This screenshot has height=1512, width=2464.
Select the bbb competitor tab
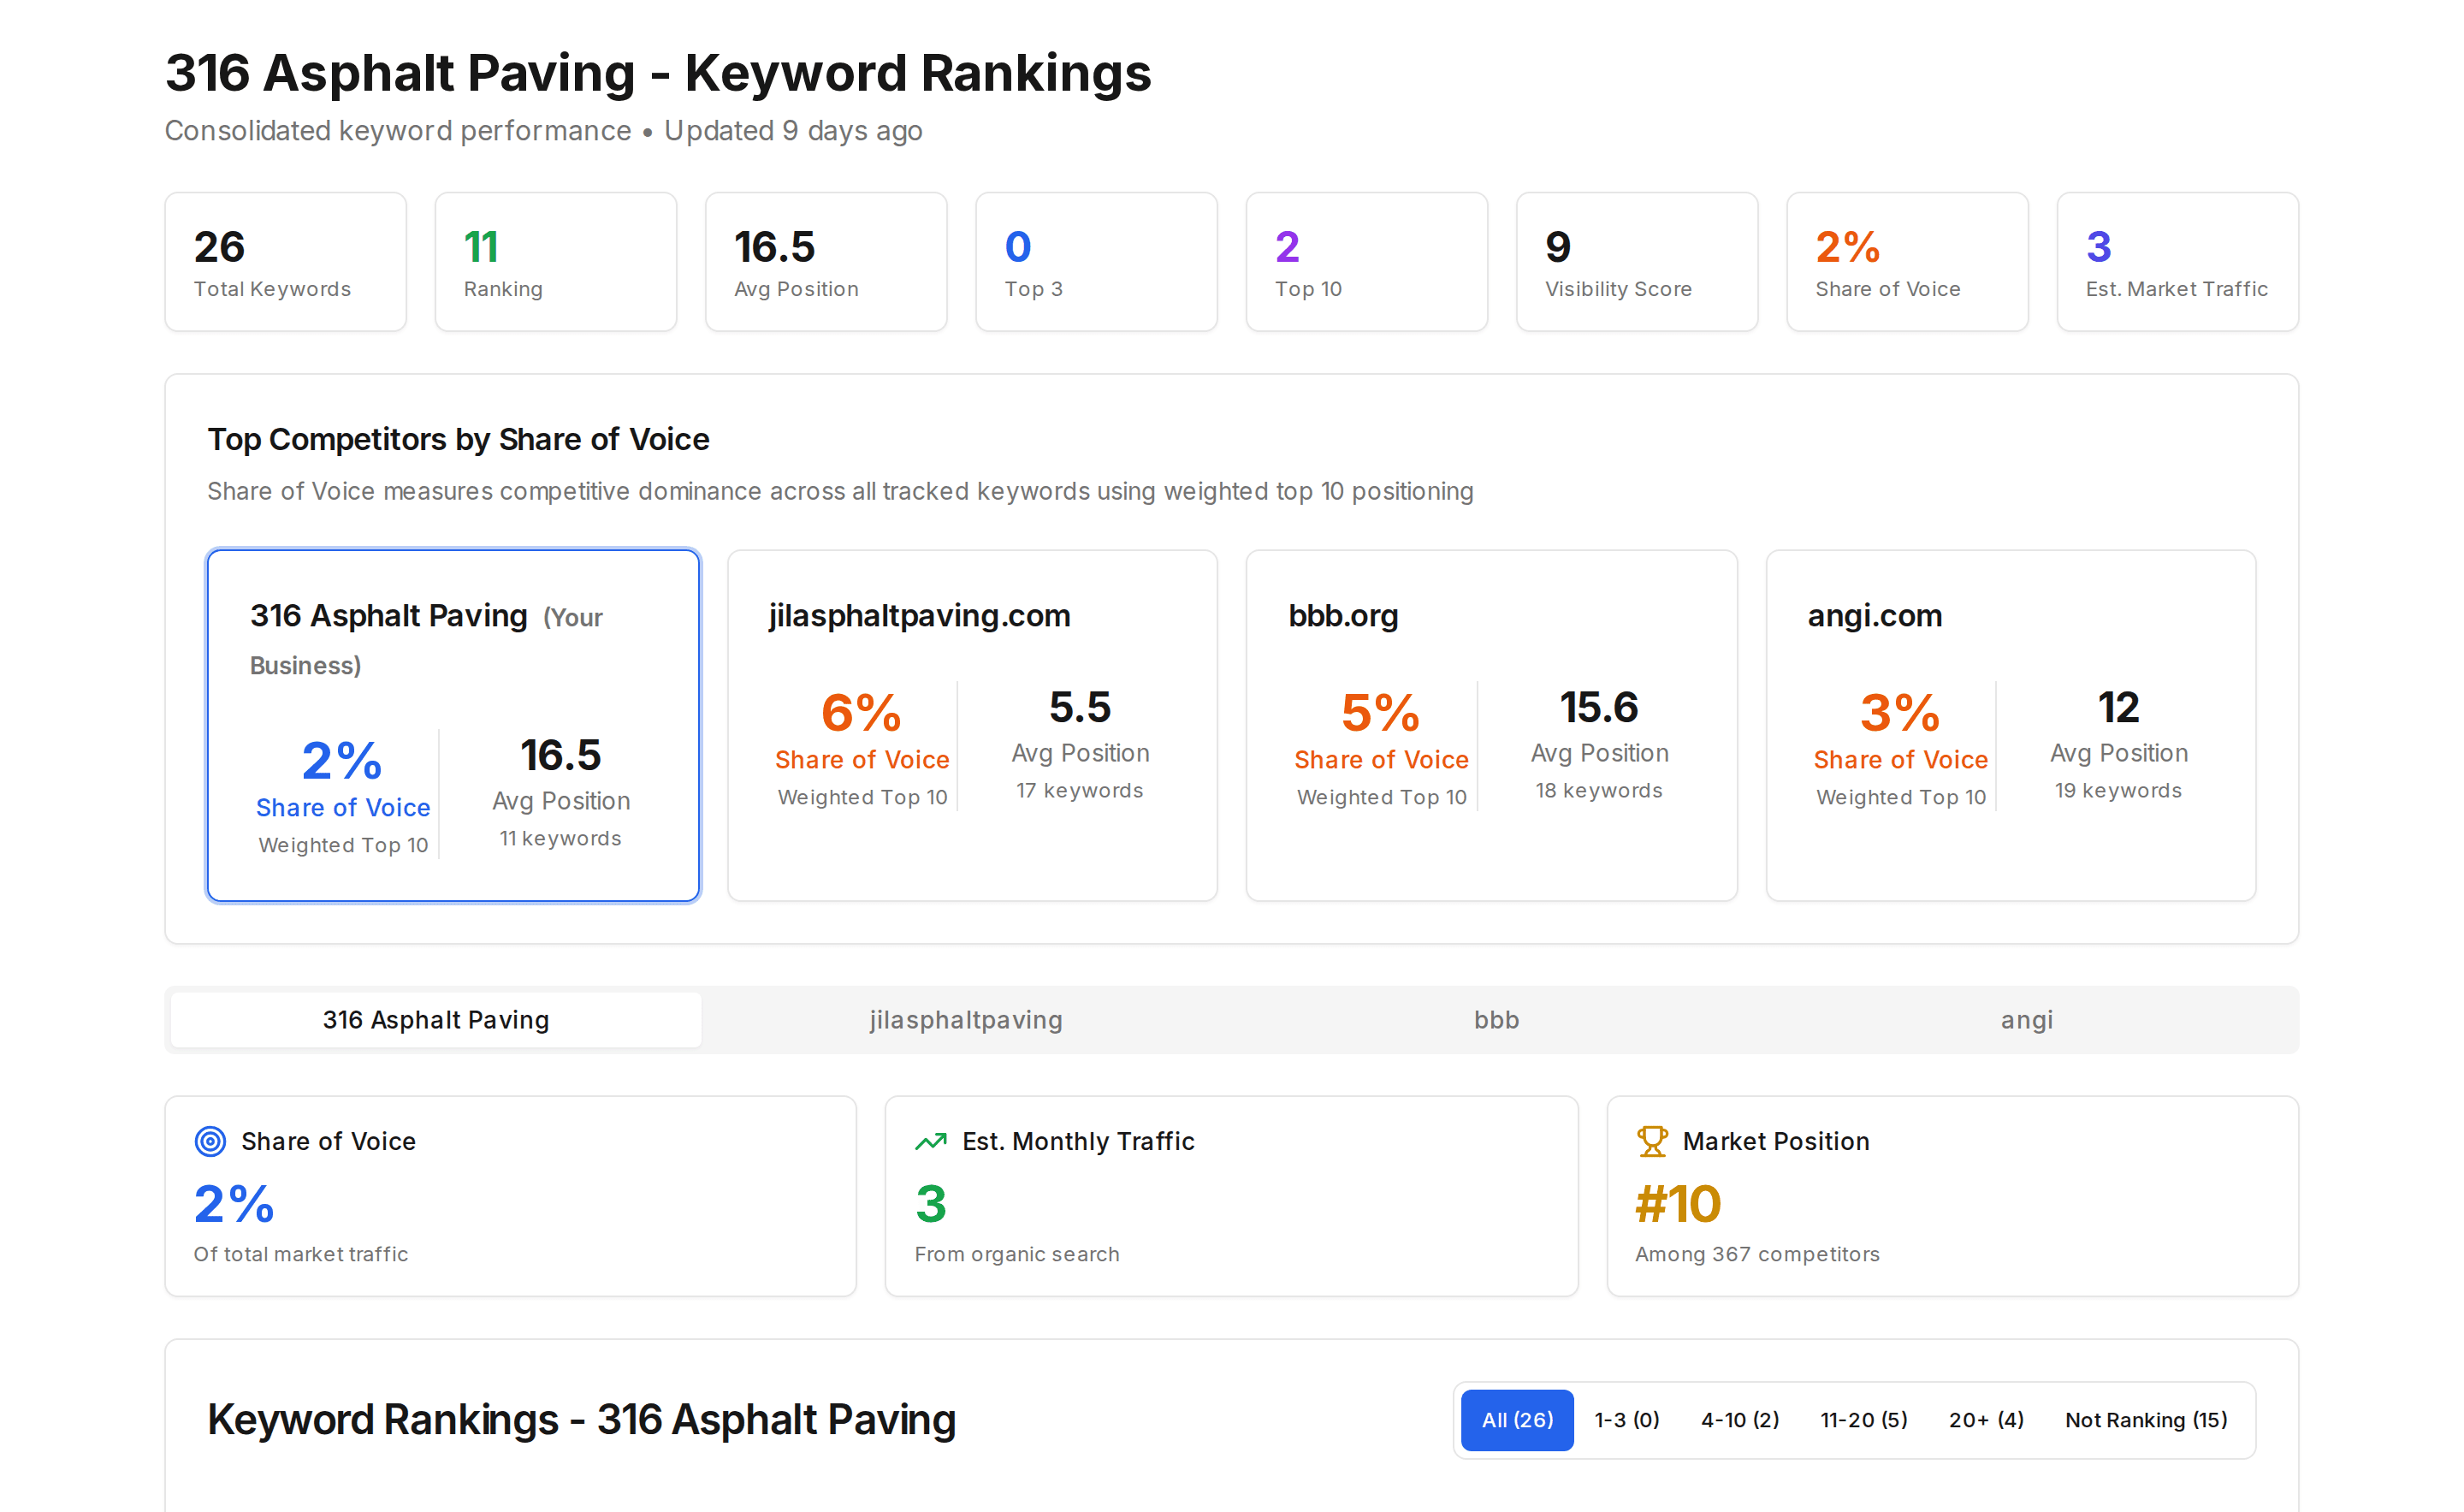tap(1497, 1020)
